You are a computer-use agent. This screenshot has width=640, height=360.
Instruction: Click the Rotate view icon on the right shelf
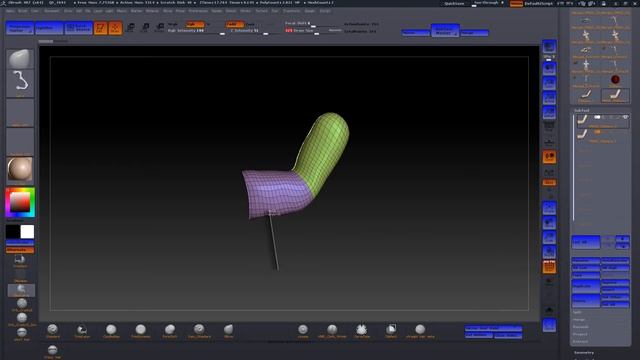point(549,252)
